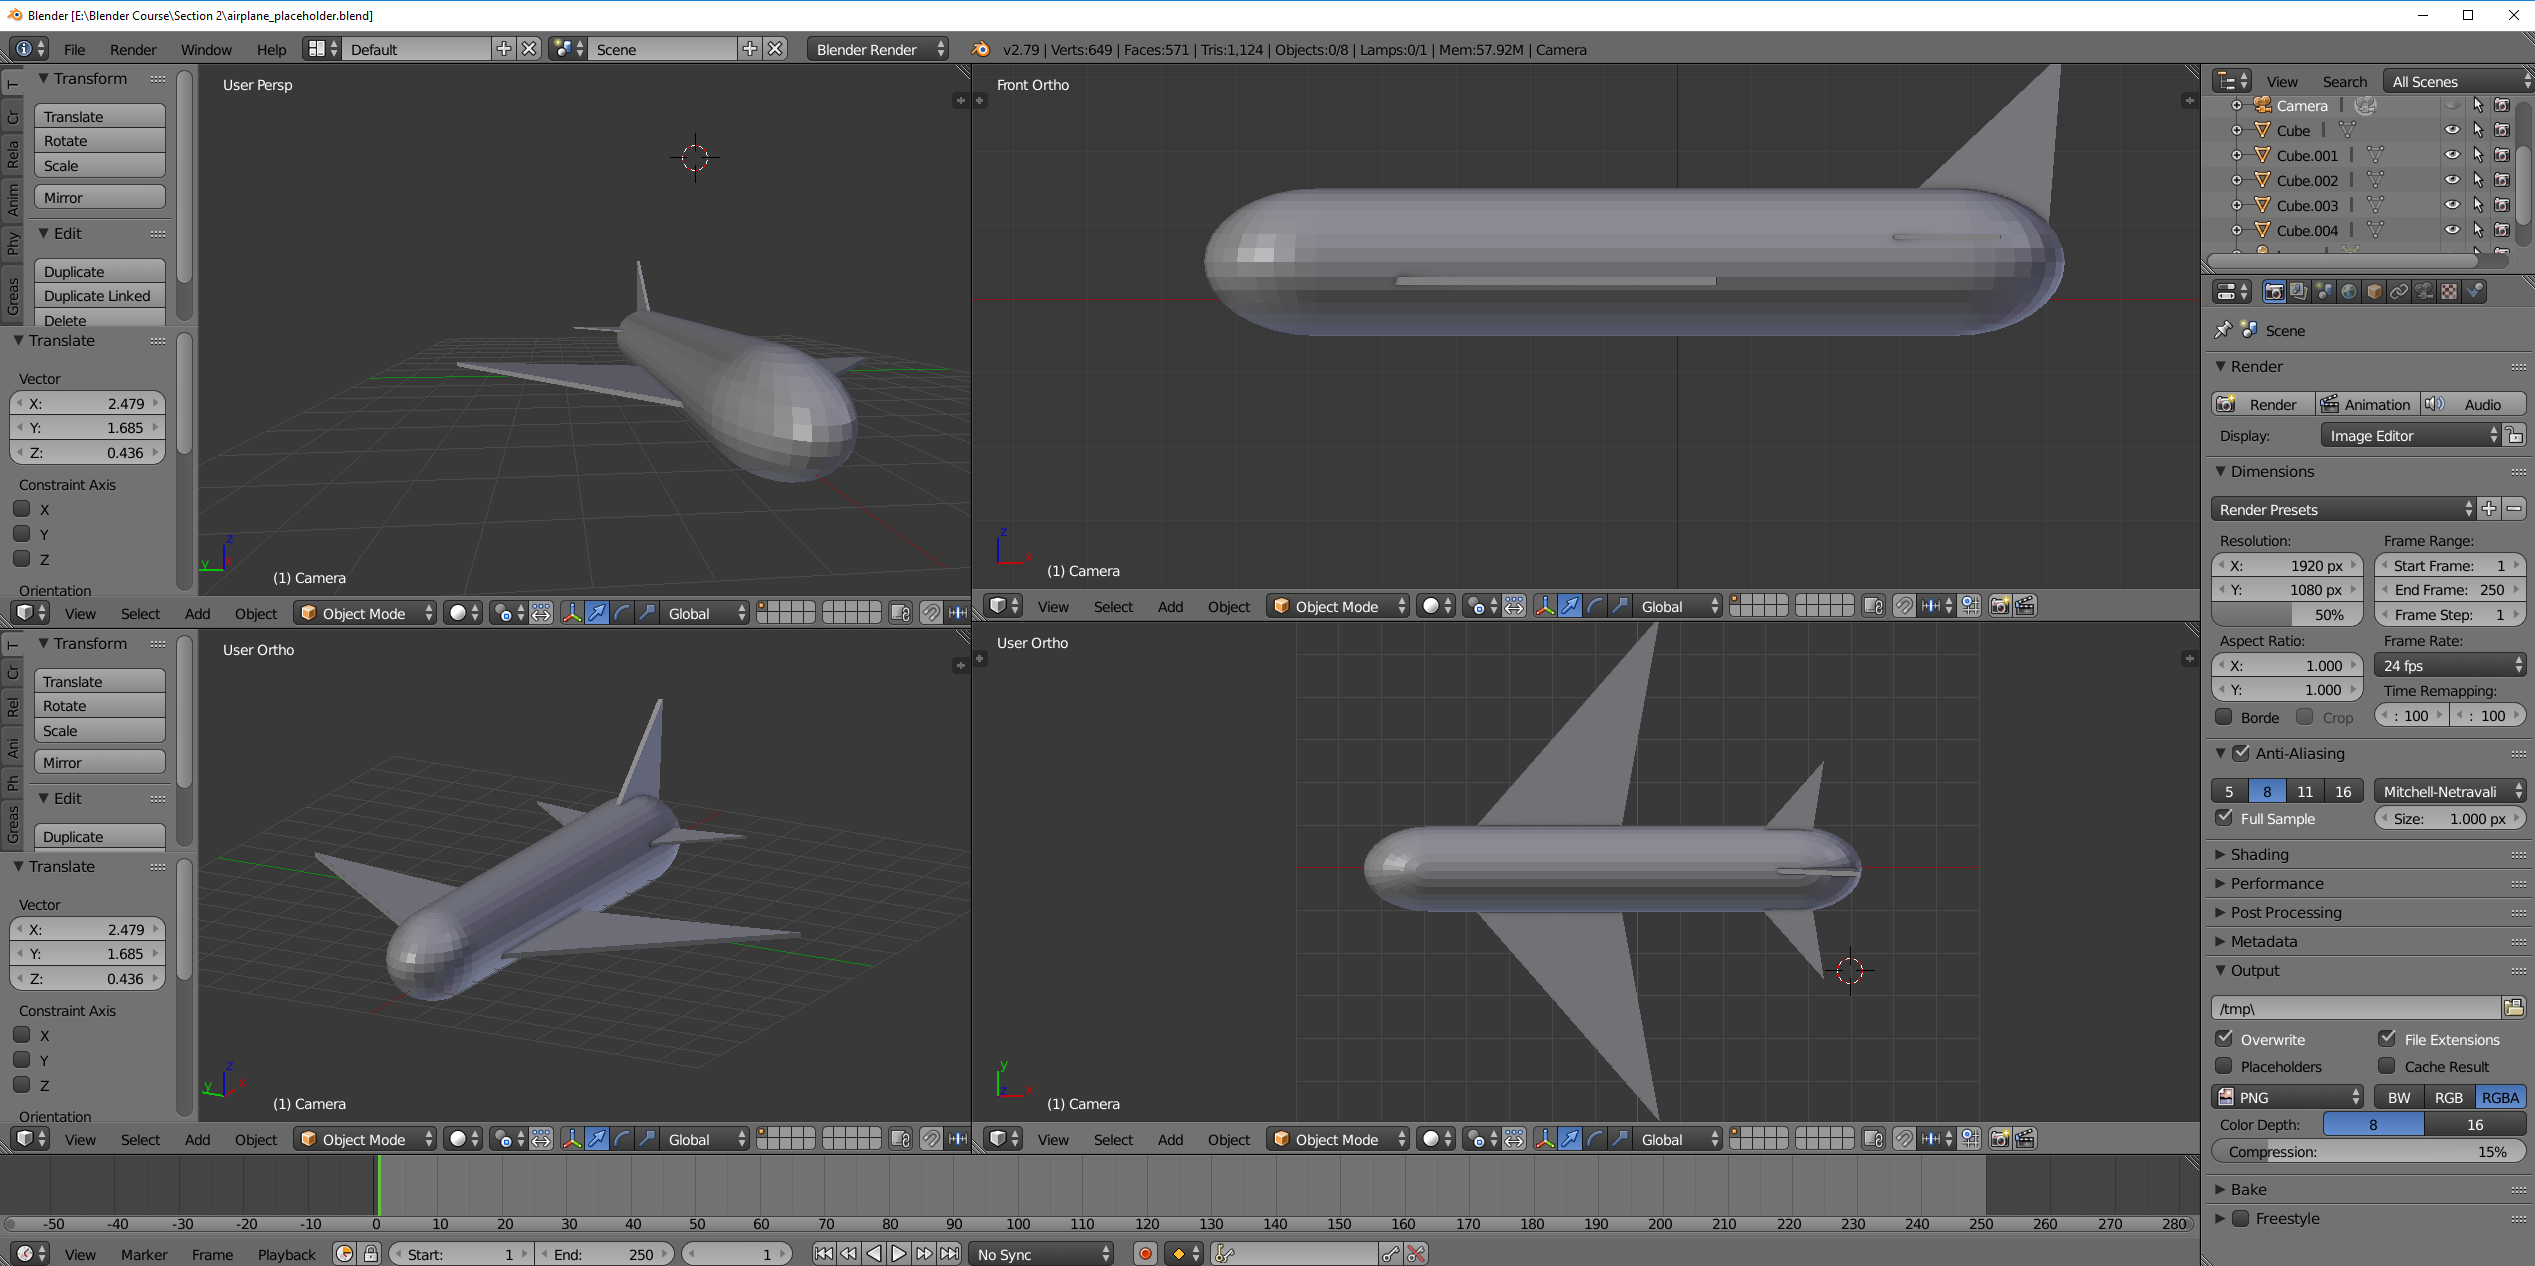Screen dimensions: 2535x1266
Task: Click the Mirror button in Transform panel
Action: coord(99,196)
